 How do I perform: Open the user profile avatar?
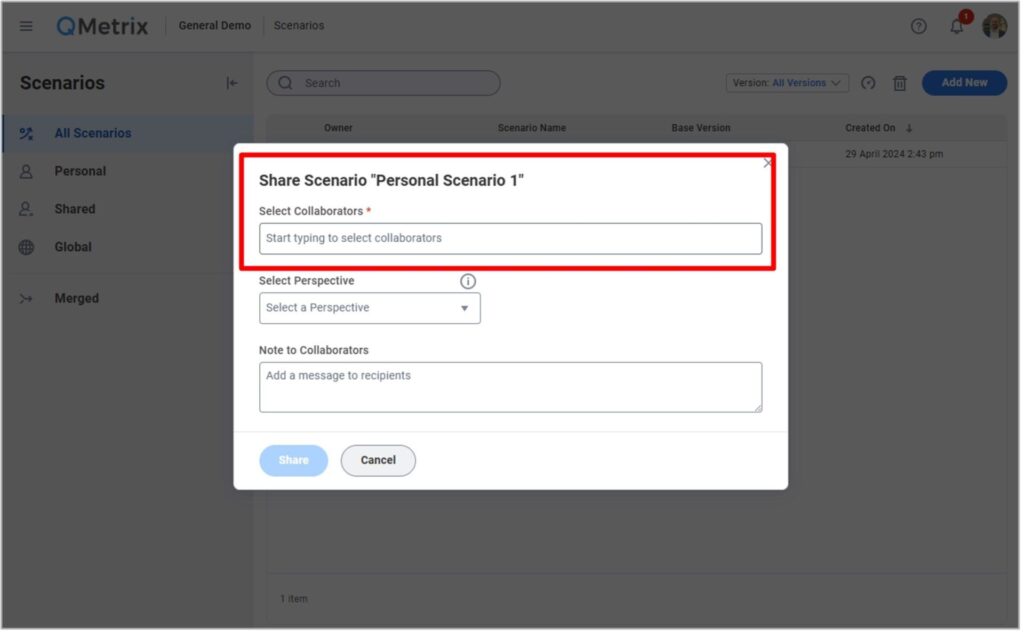coord(994,26)
